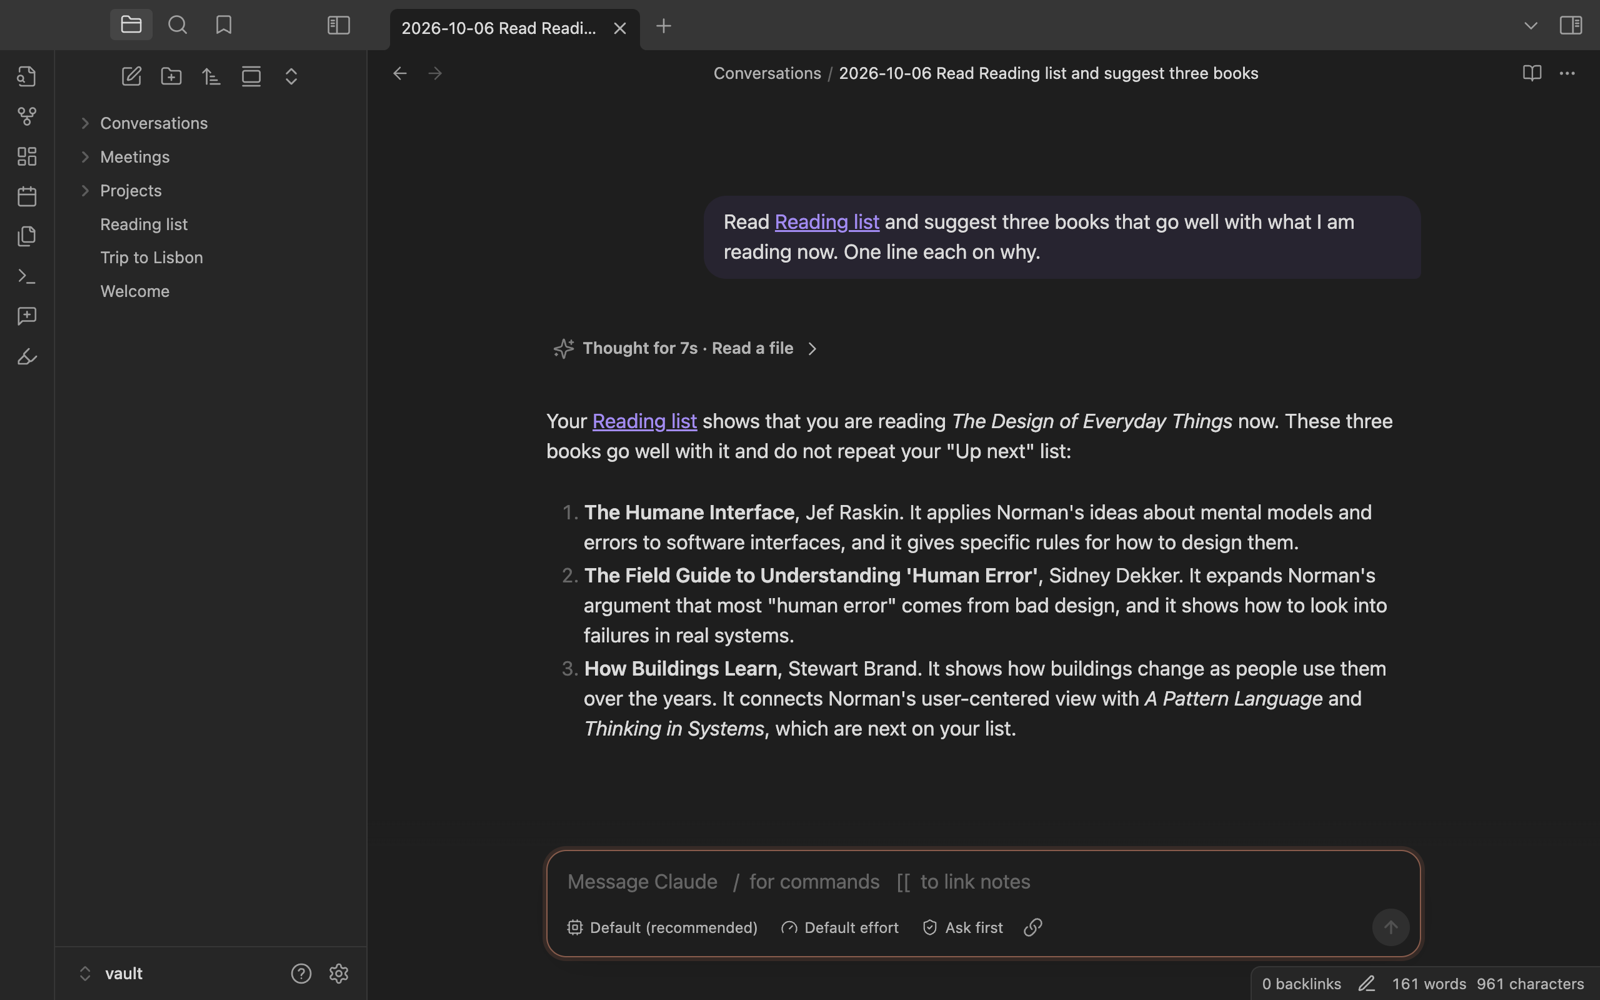This screenshot has height=1000, width=1600.
Task: Close the 2026-10-06 Read Reading tab
Action: [620, 28]
